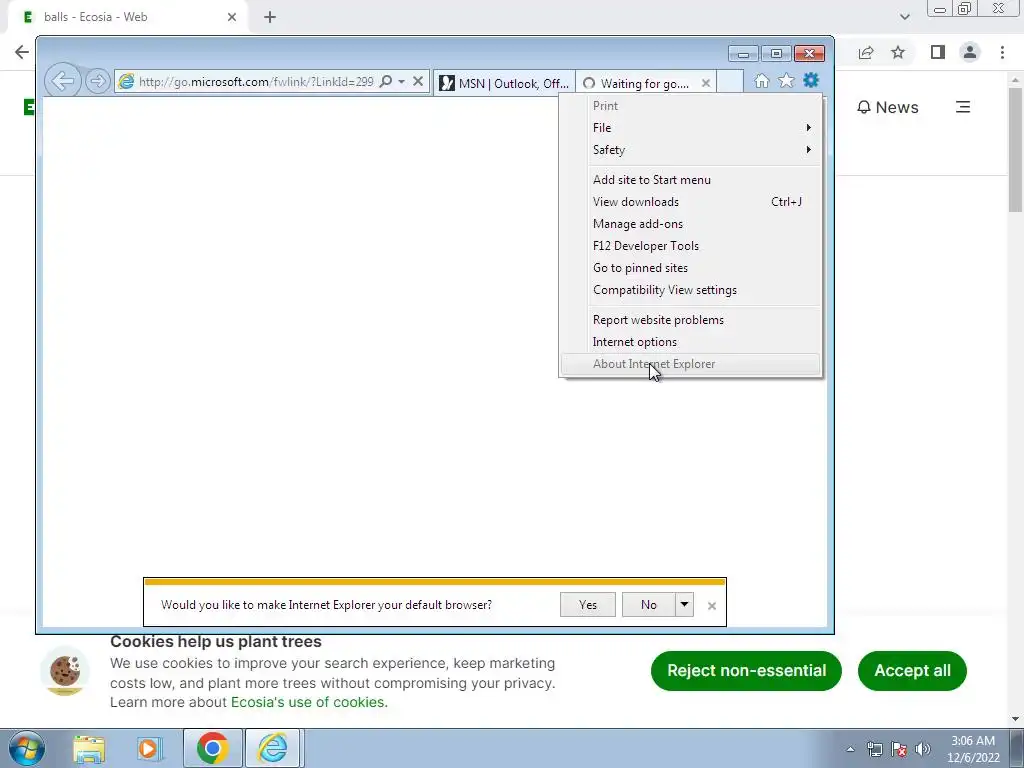Open Chrome profile avatar
The width and height of the screenshot is (1024, 768).
coord(970,52)
